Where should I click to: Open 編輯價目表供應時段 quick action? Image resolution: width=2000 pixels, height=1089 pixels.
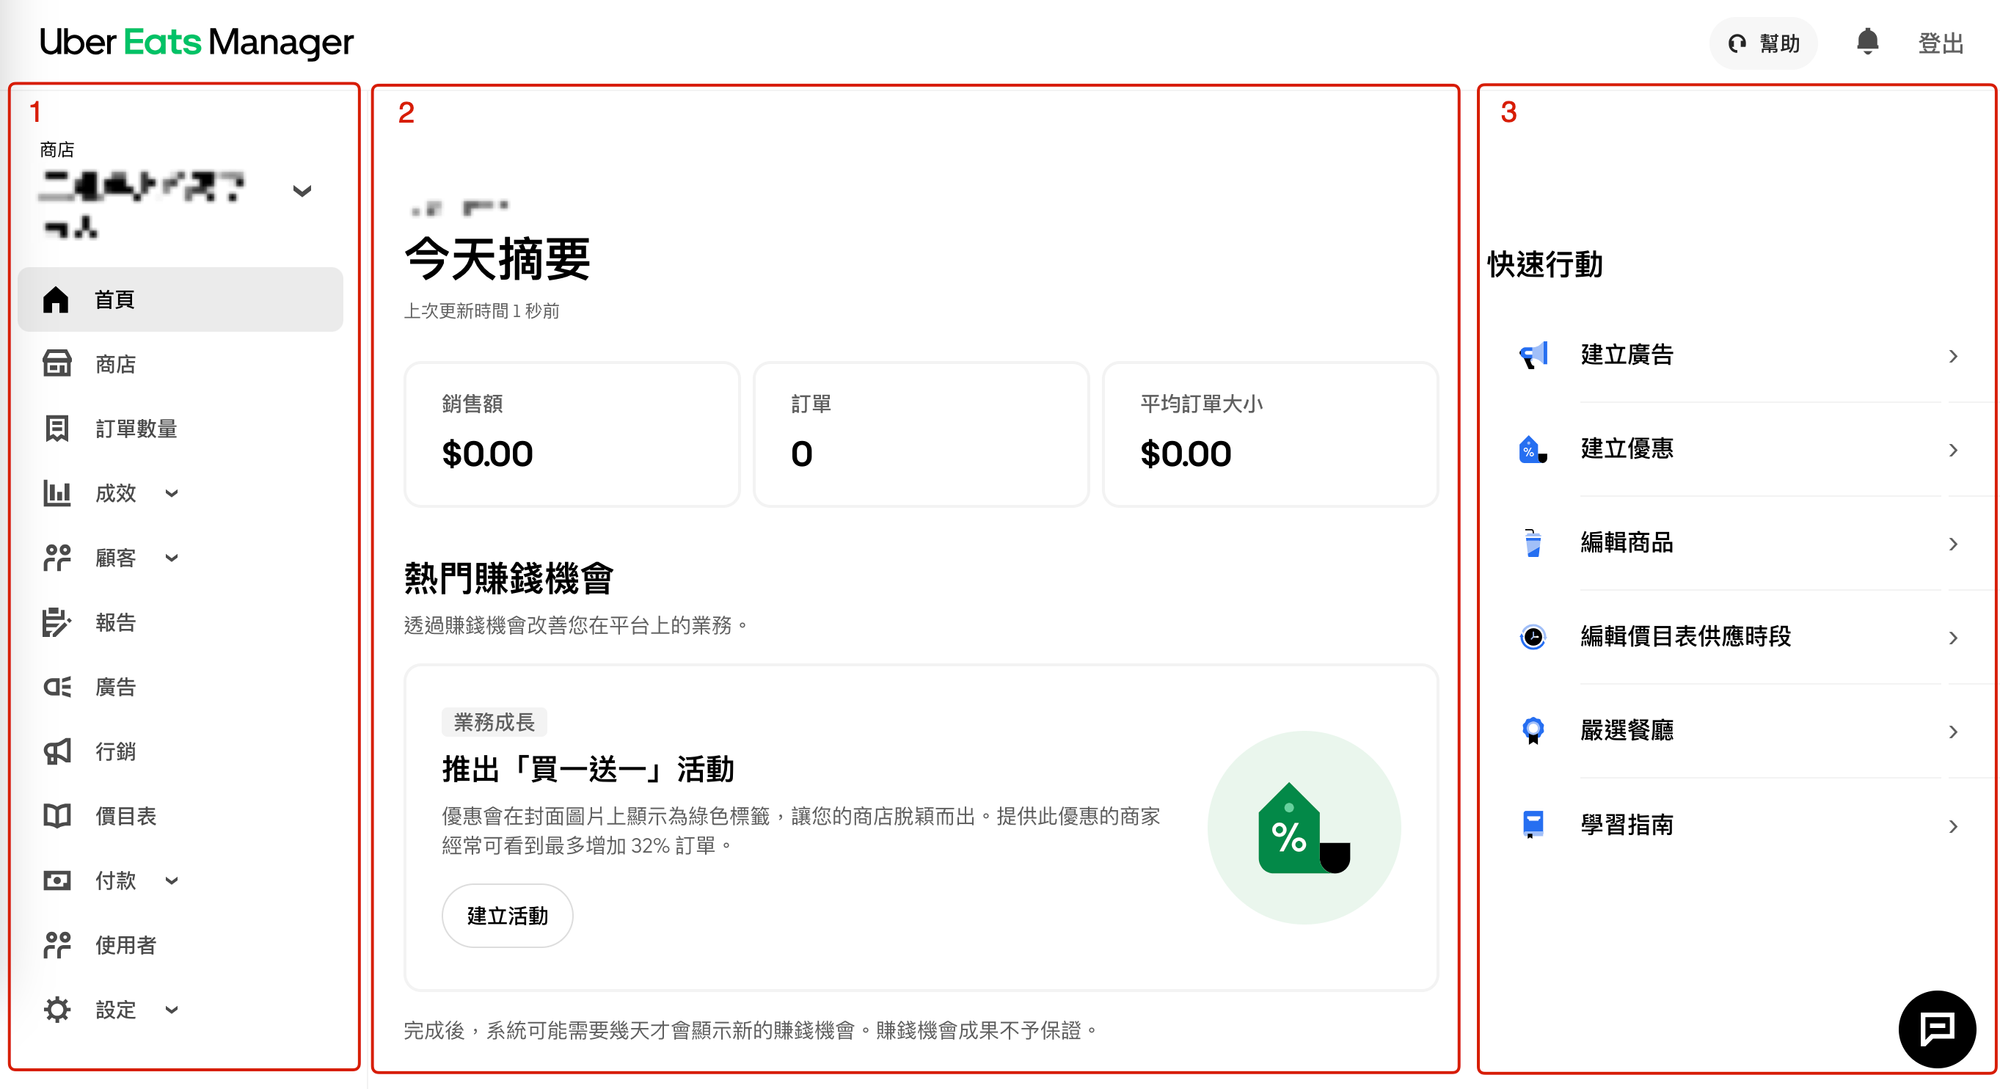(x=1686, y=637)
